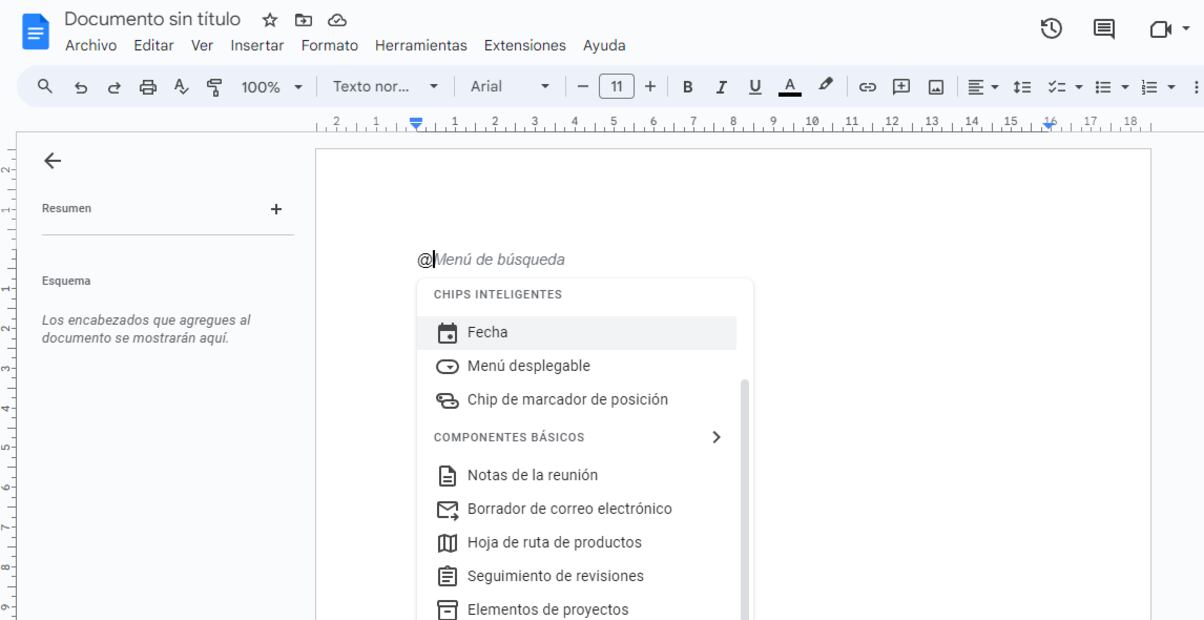Open the Insertar menu
Screen dimensions: 1204x620
tap(257, 45)
